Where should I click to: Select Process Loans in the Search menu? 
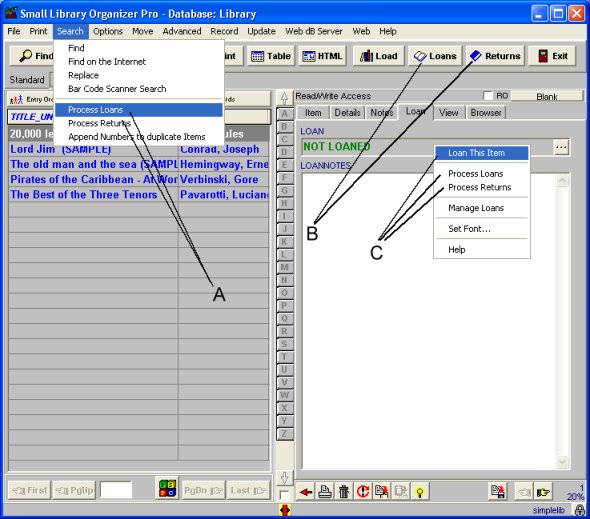(x=138, y=110)
